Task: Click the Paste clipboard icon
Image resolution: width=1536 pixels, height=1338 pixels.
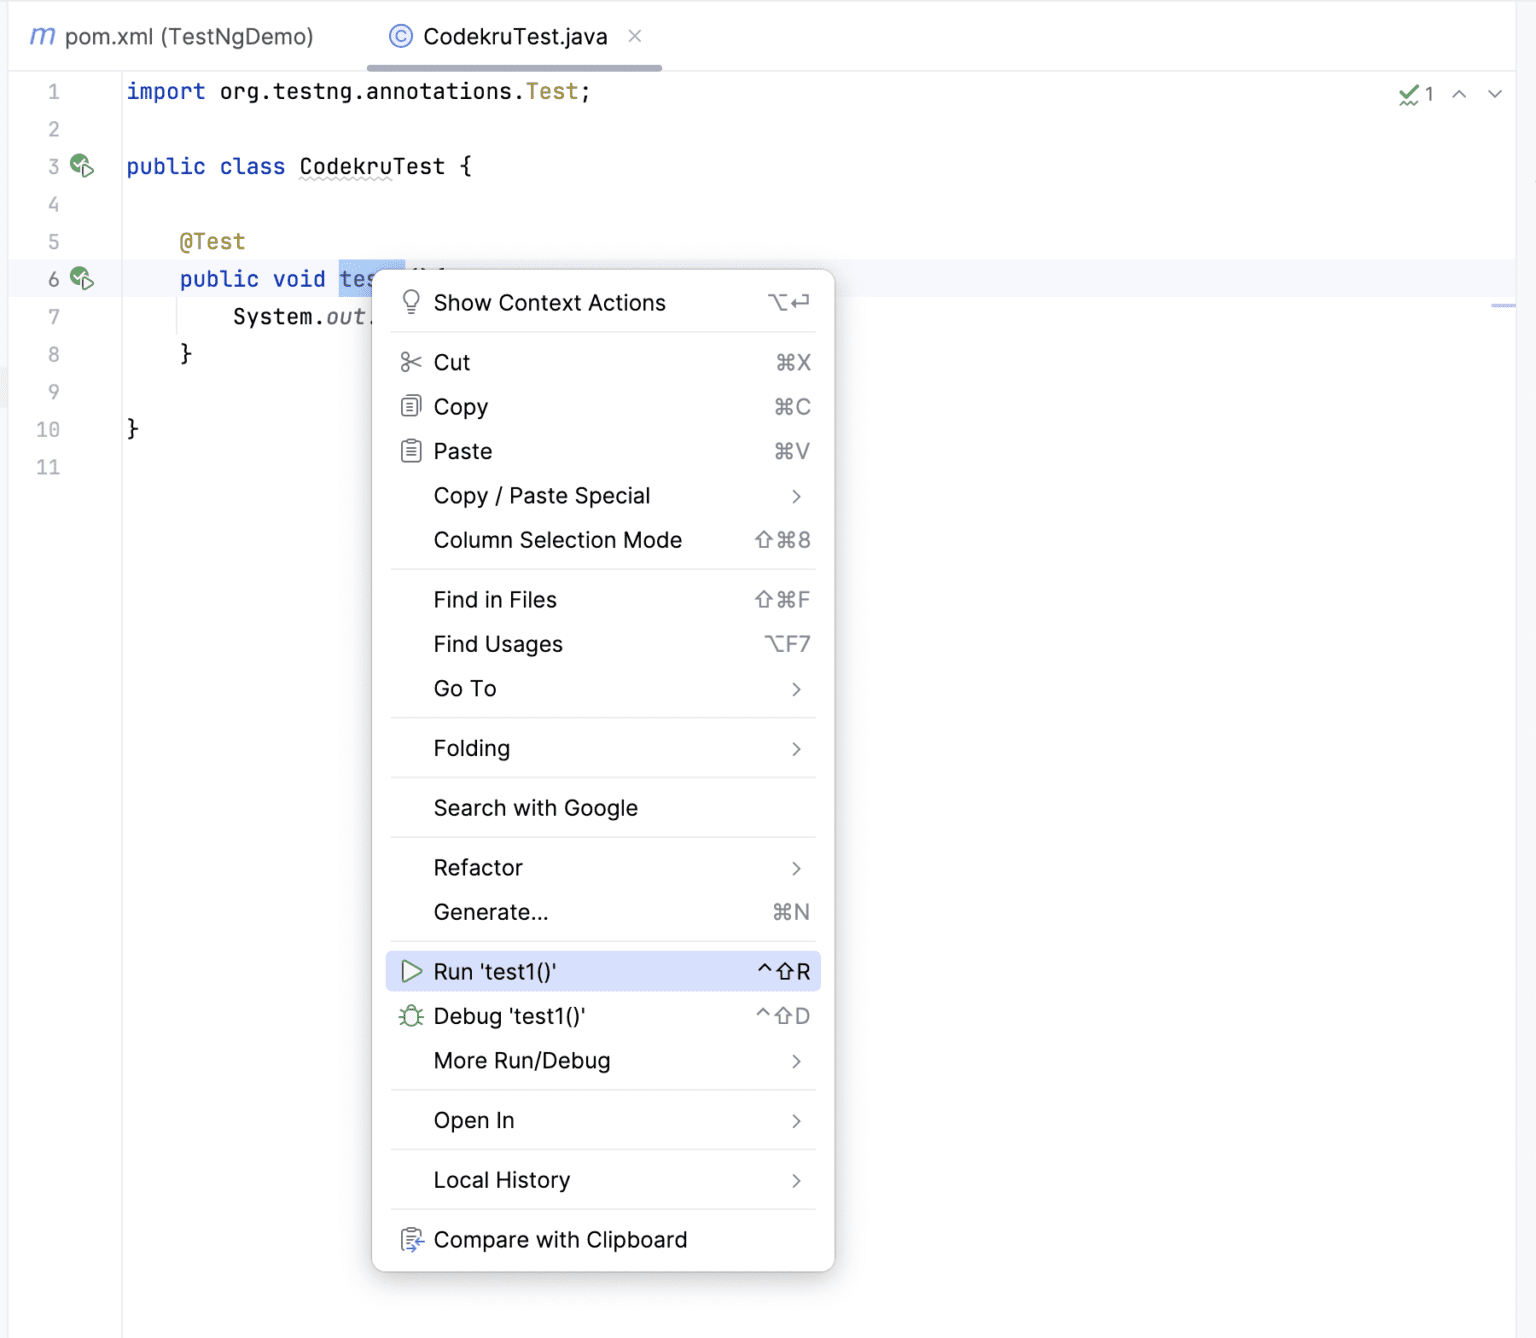Action: pos(410,451)
